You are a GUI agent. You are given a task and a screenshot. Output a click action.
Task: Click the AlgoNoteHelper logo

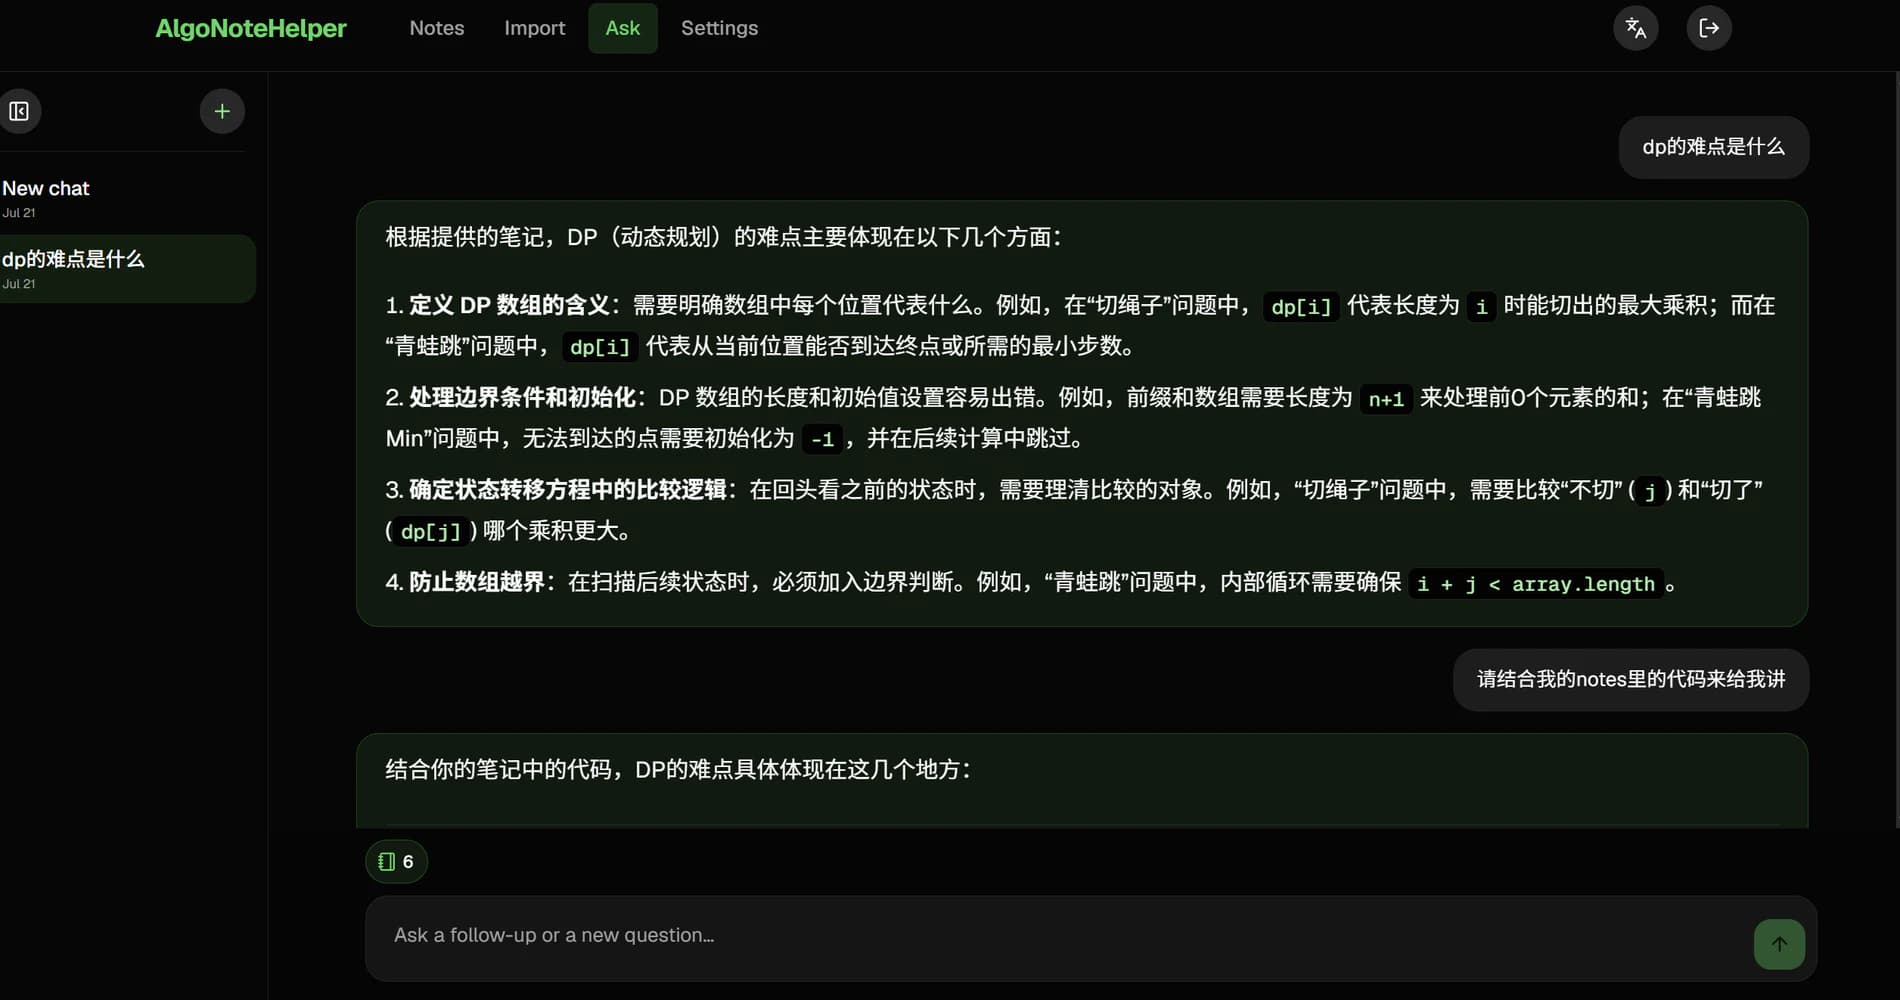(251, 28)
